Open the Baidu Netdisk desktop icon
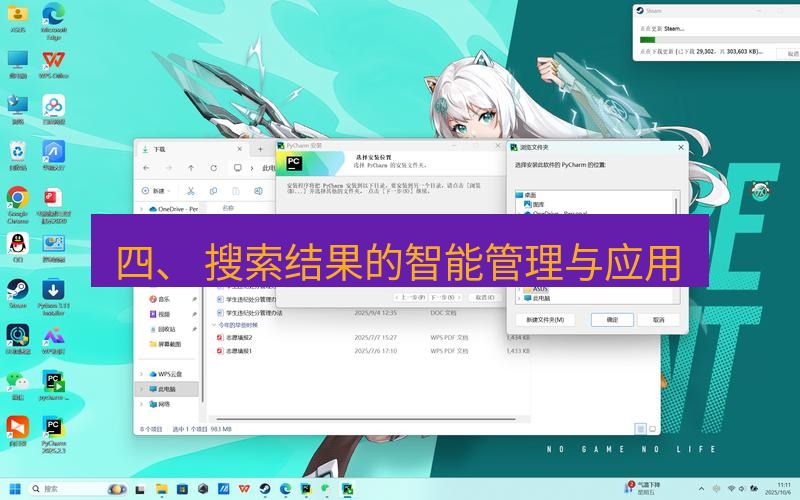The image size is (800, 500). click(54, 110)
